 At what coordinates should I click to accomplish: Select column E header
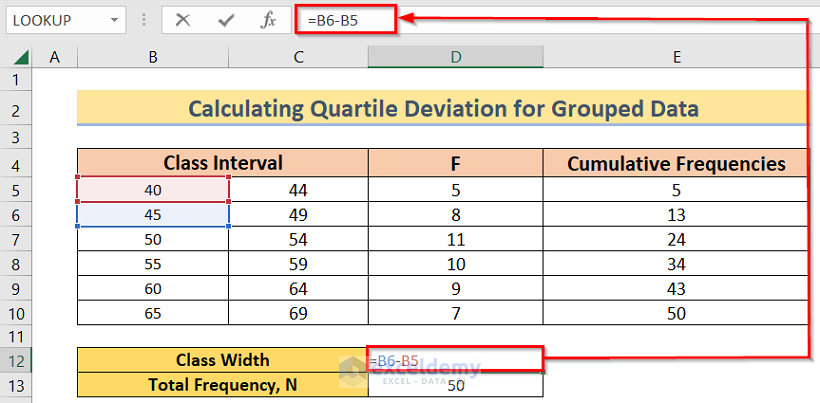point(676,58)
